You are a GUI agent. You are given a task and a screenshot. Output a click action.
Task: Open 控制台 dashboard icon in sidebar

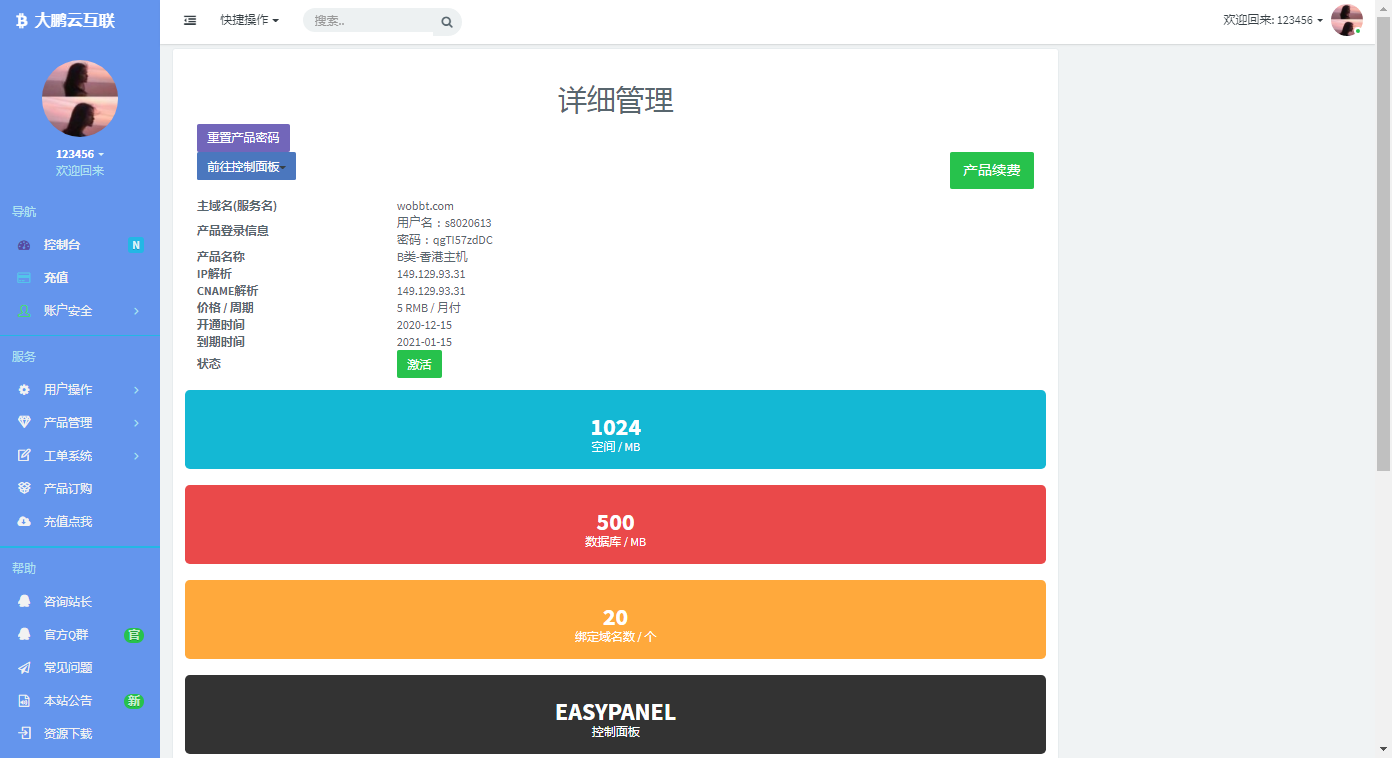tap(24, 245)
